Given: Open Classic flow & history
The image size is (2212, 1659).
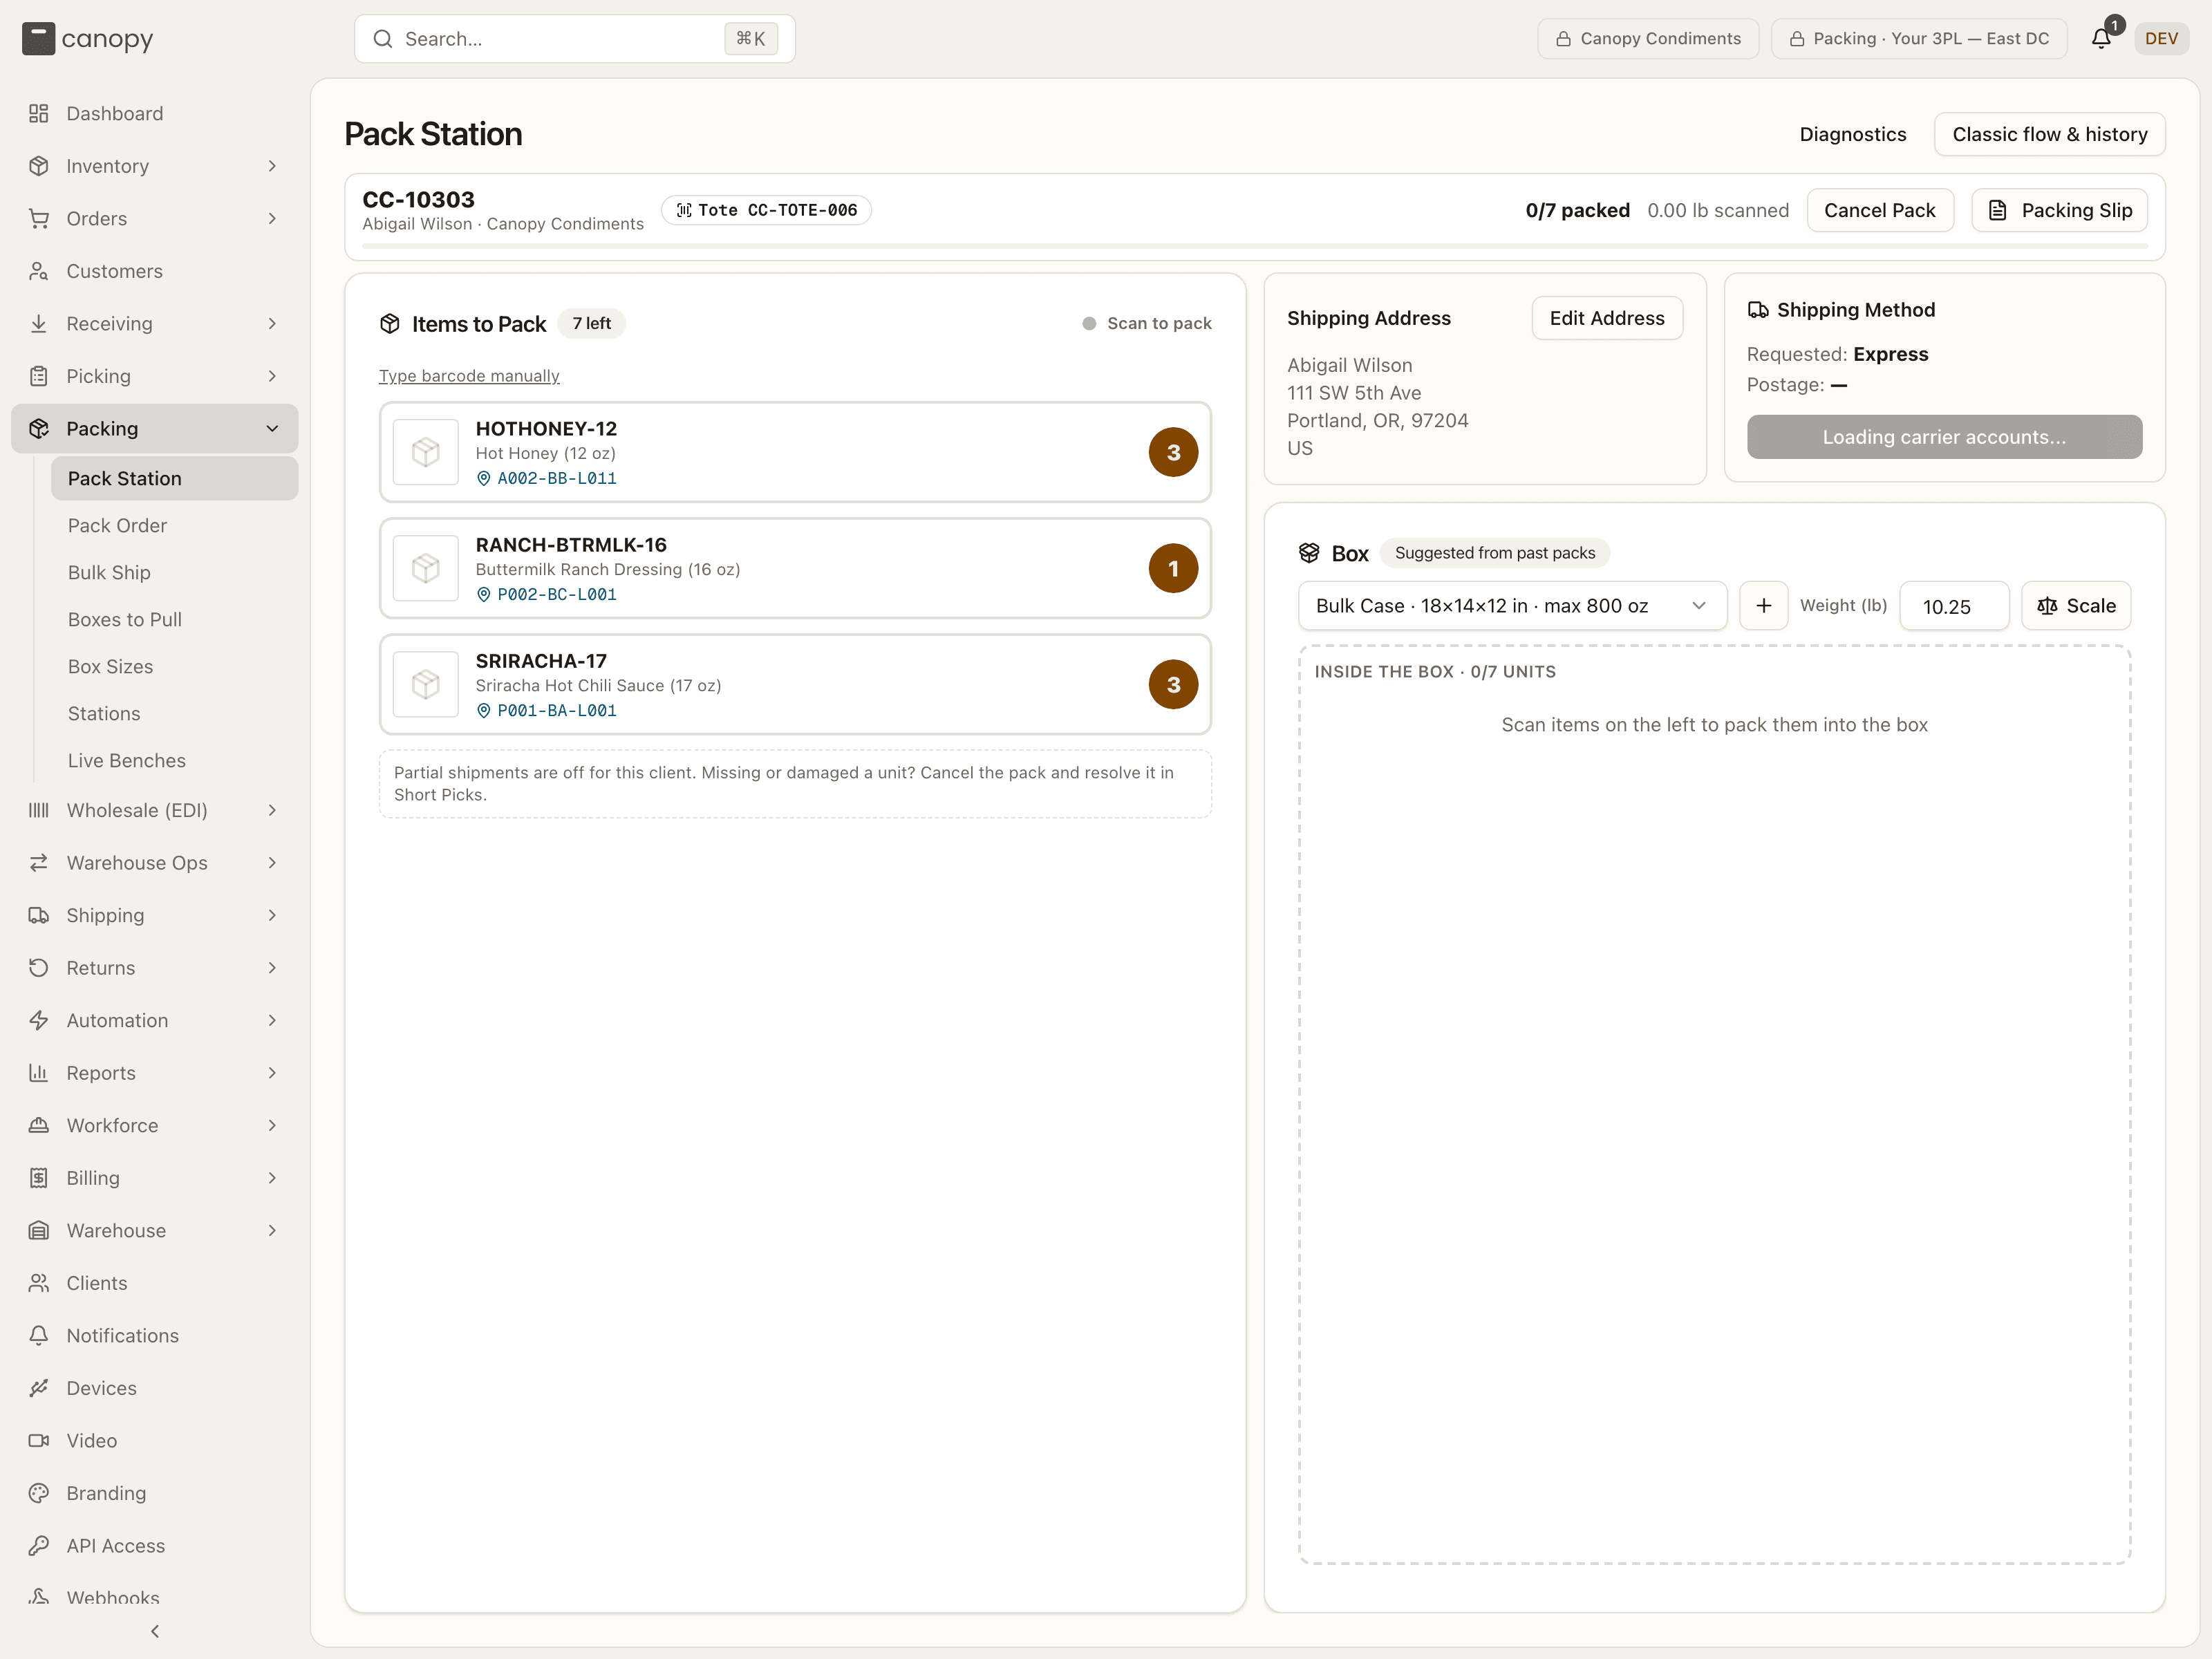Looking at the screenshot, I should pyautogui.click(x=2050, y=134).
